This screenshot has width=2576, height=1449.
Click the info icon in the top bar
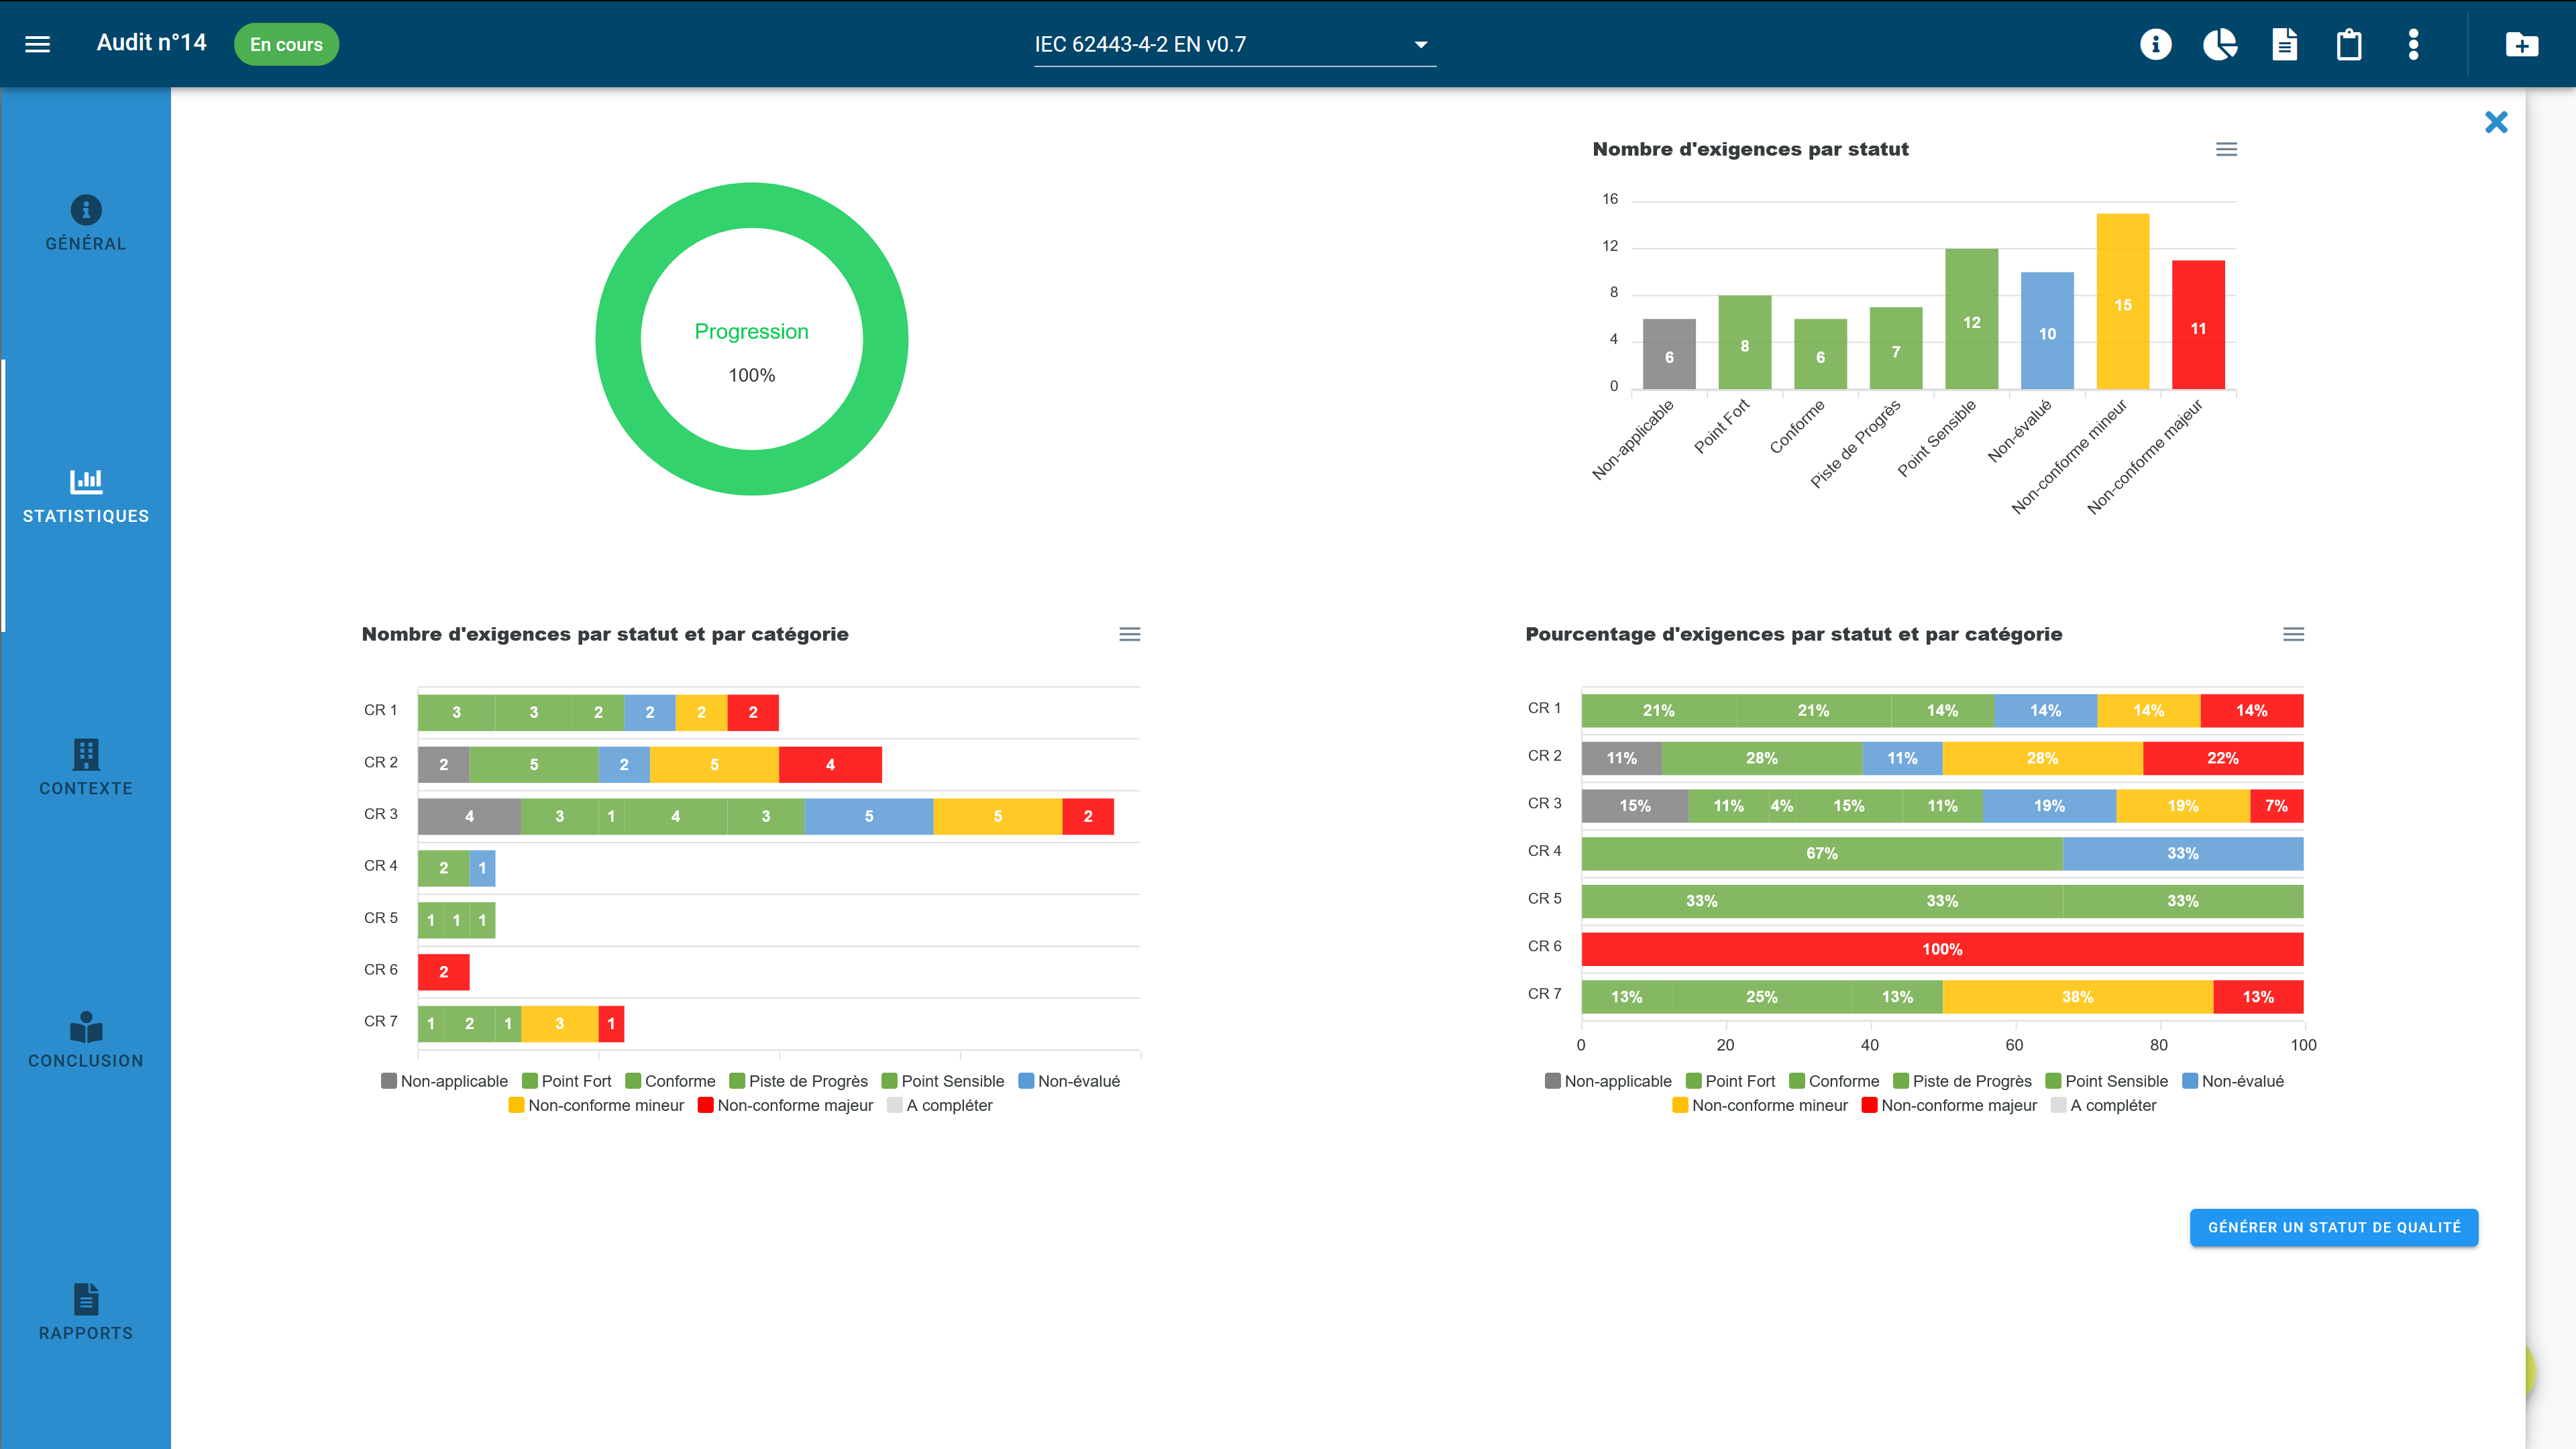tap(2155, 44)
